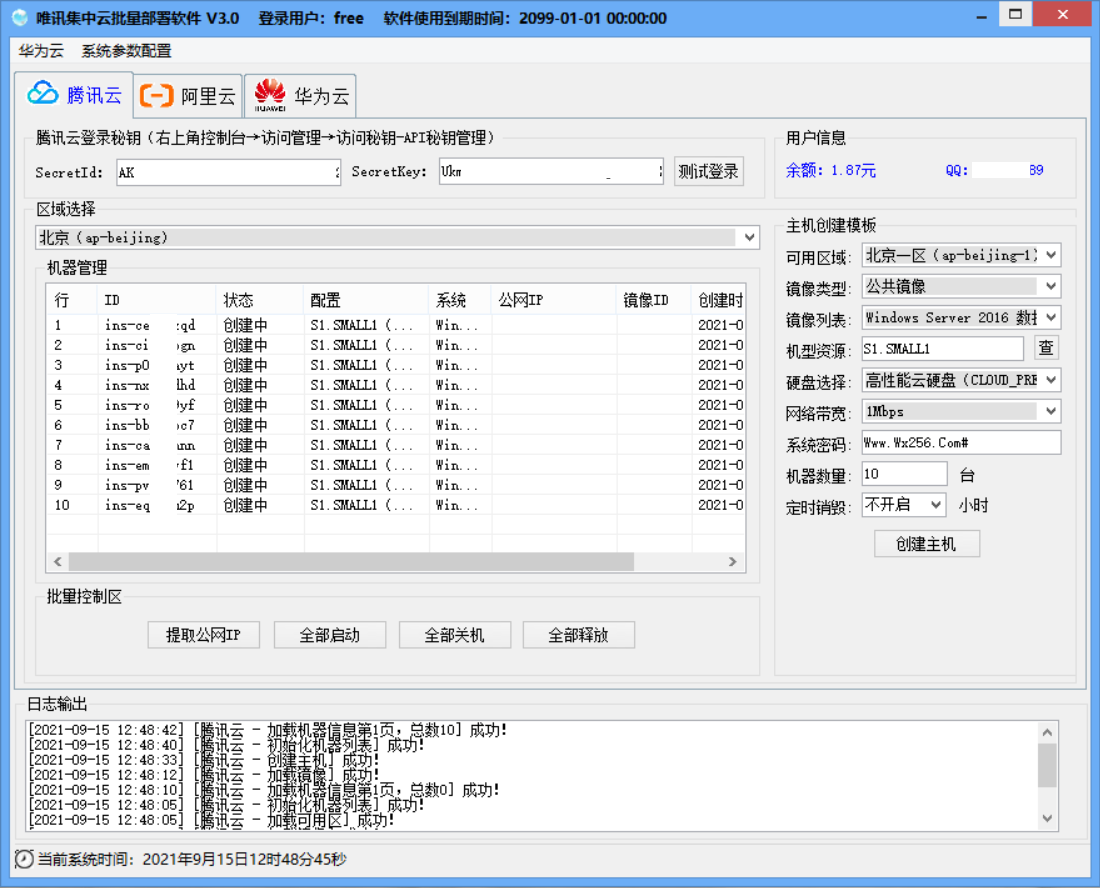The image size is (1100, 888).
Task: Select machine row 5 ins-ro
Action: tap(396, 405)
